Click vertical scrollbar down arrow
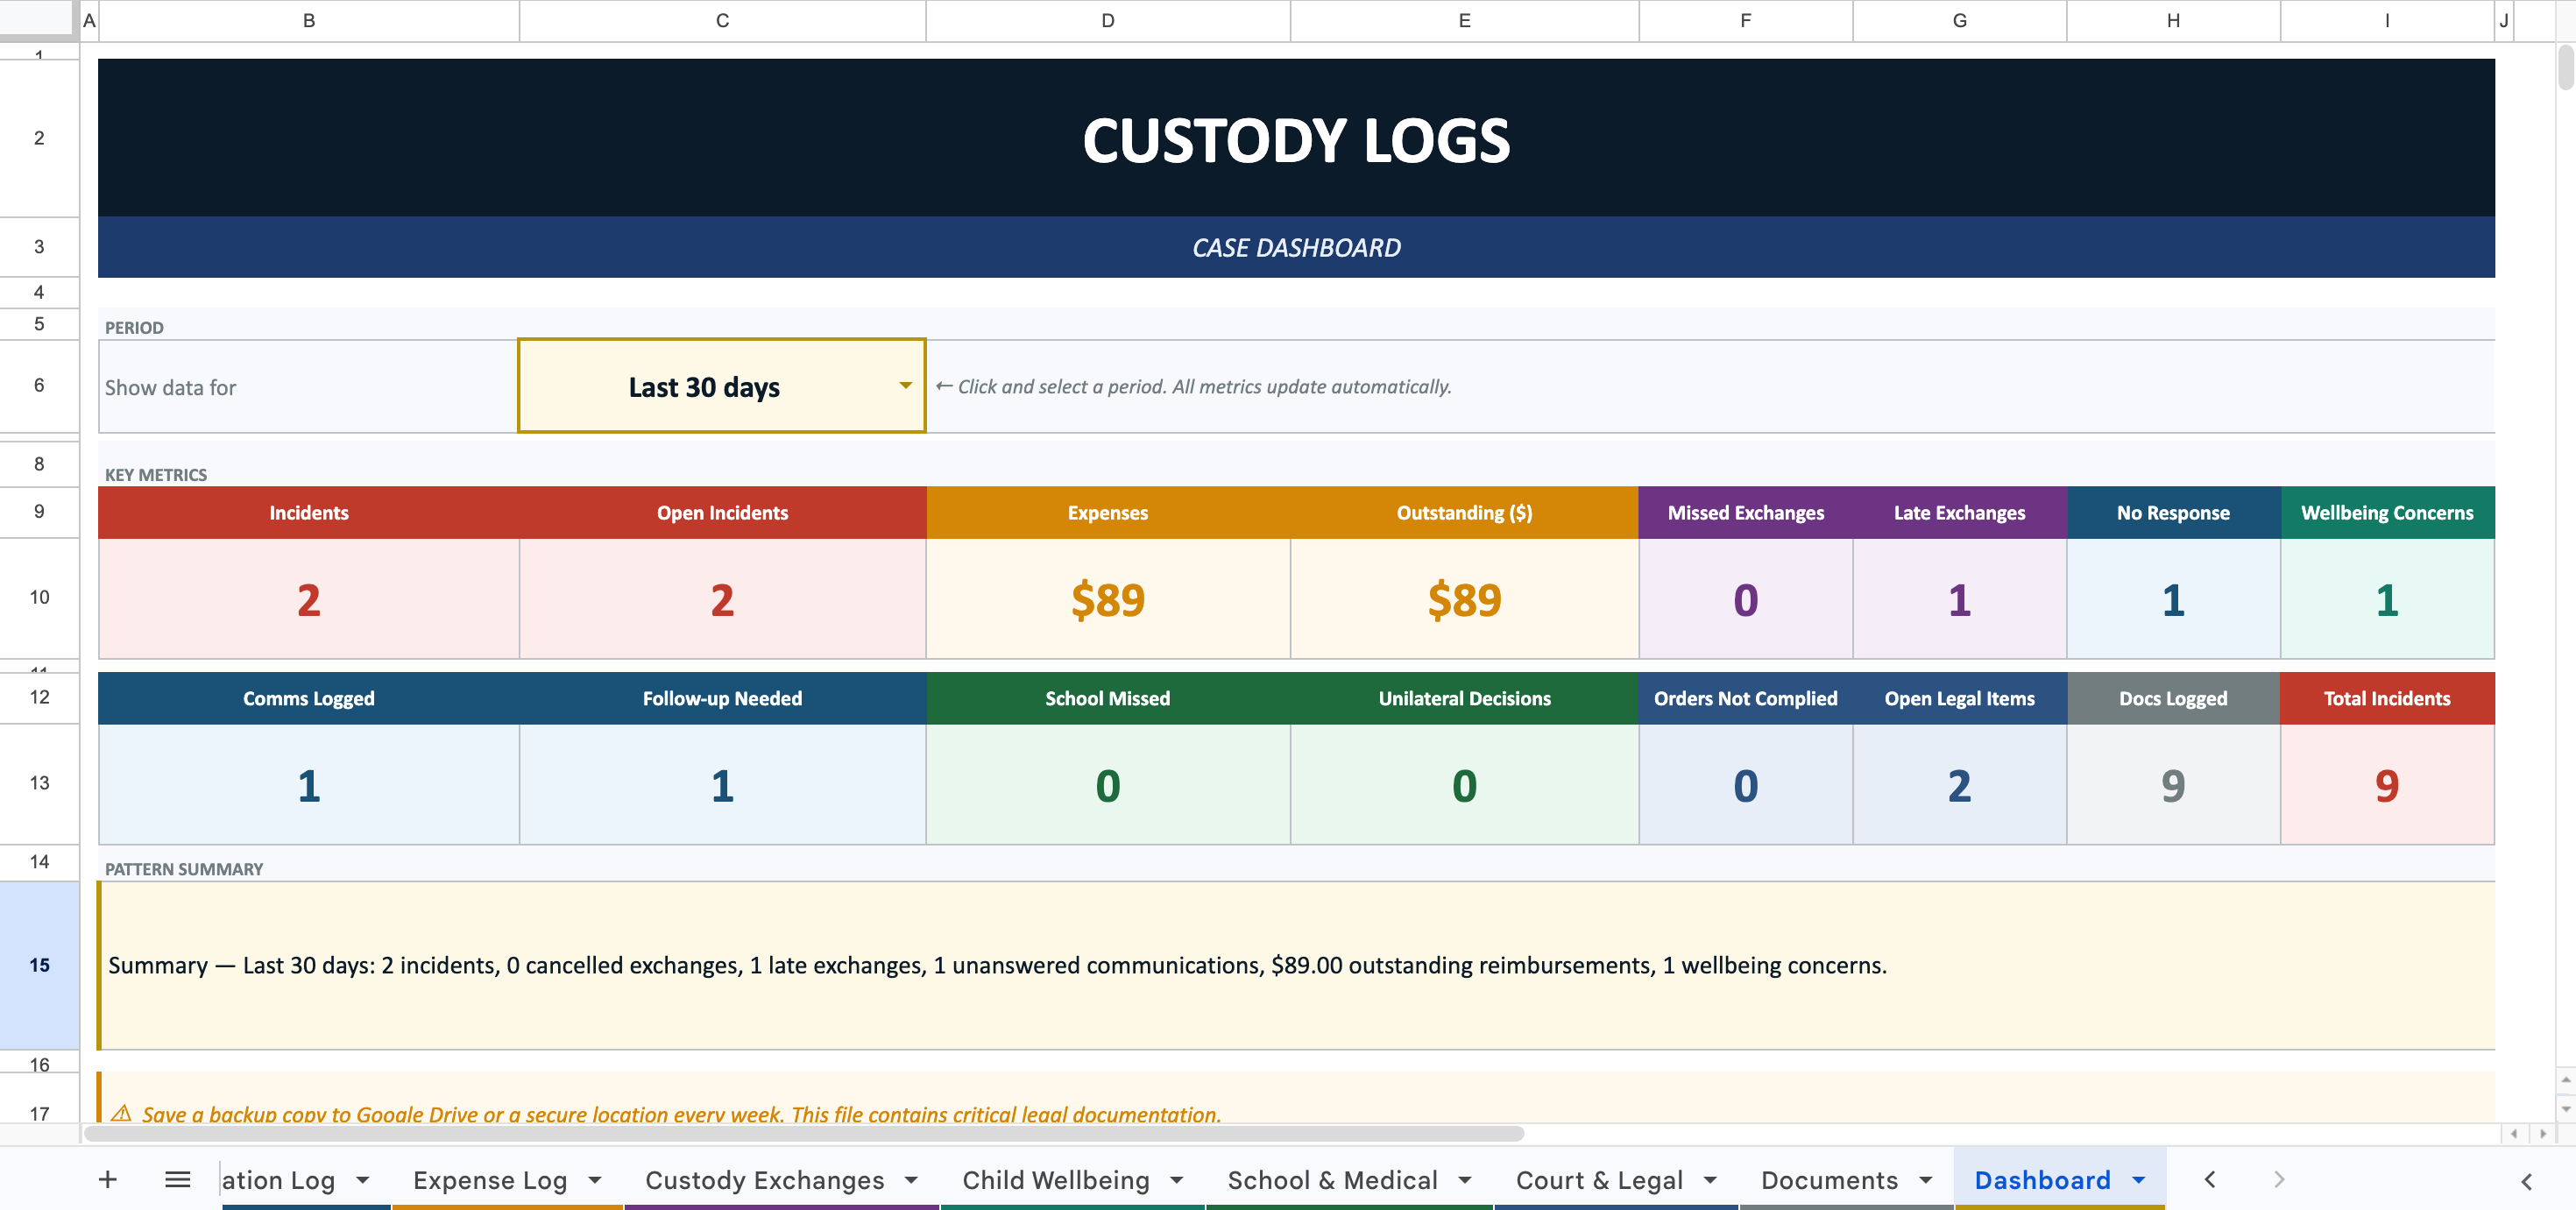The image size is (2576, 1210). click(2565, 1108)
